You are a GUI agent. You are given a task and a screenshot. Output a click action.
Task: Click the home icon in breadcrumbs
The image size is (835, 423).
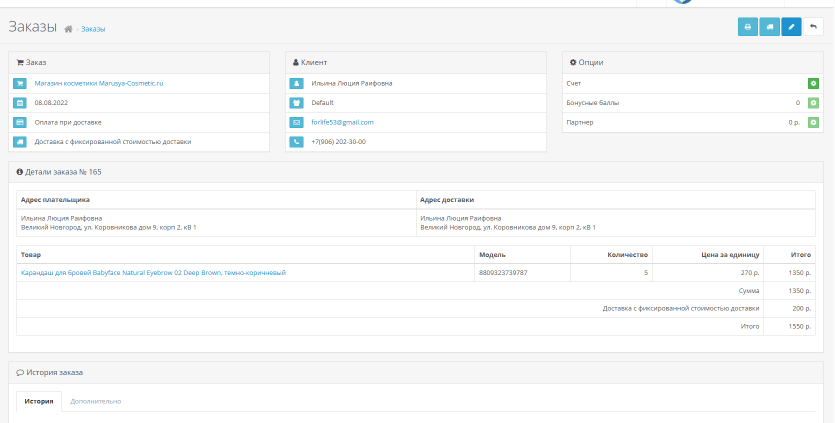[x=68, y=29]
